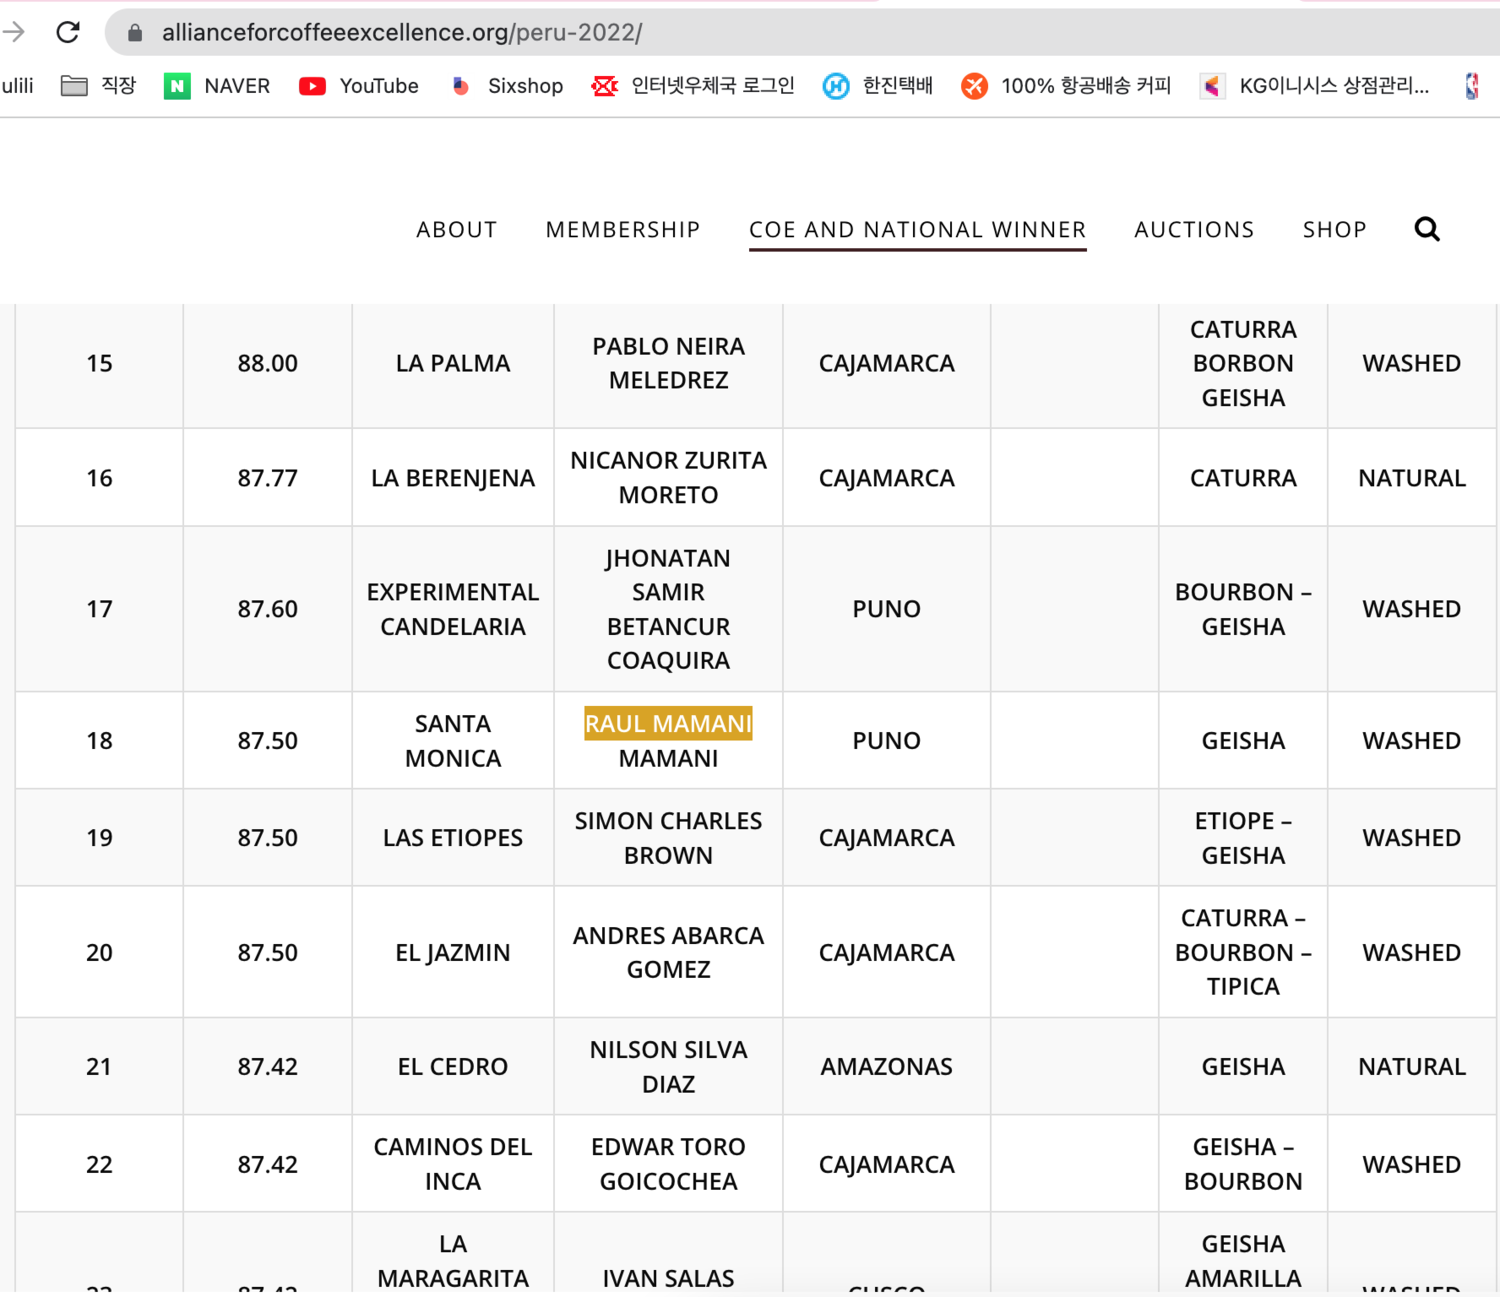
Task: Click the browser reload icon
Action: (68, 33)
